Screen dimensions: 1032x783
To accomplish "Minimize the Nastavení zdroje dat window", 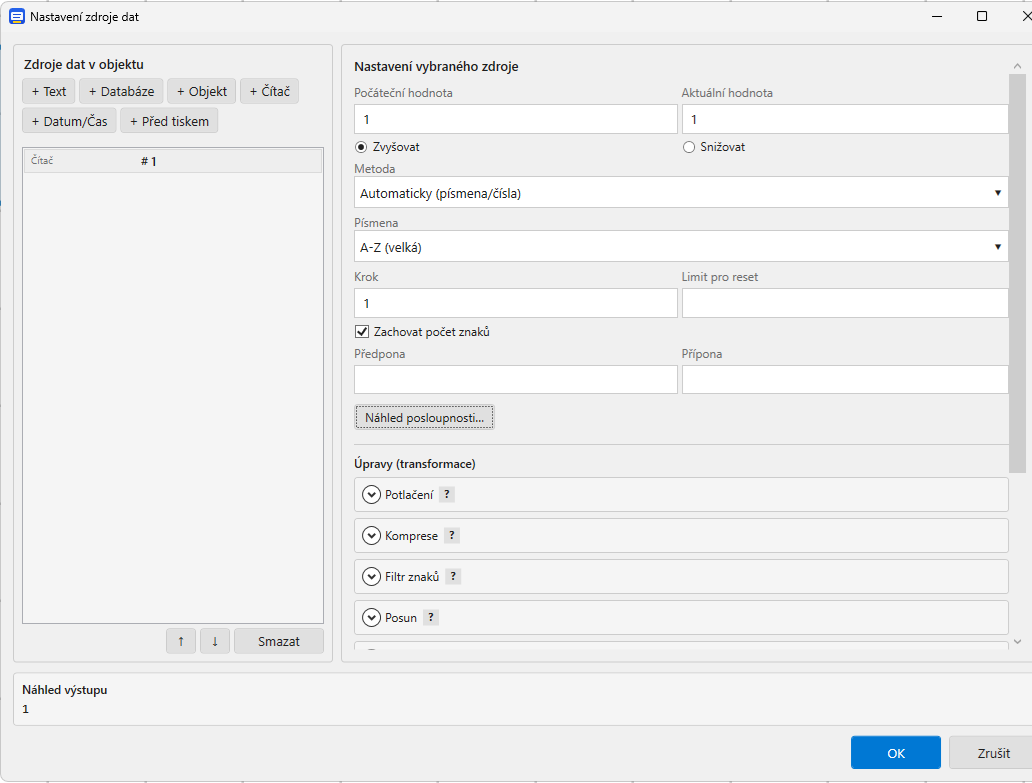I will [x=937, y=16].
